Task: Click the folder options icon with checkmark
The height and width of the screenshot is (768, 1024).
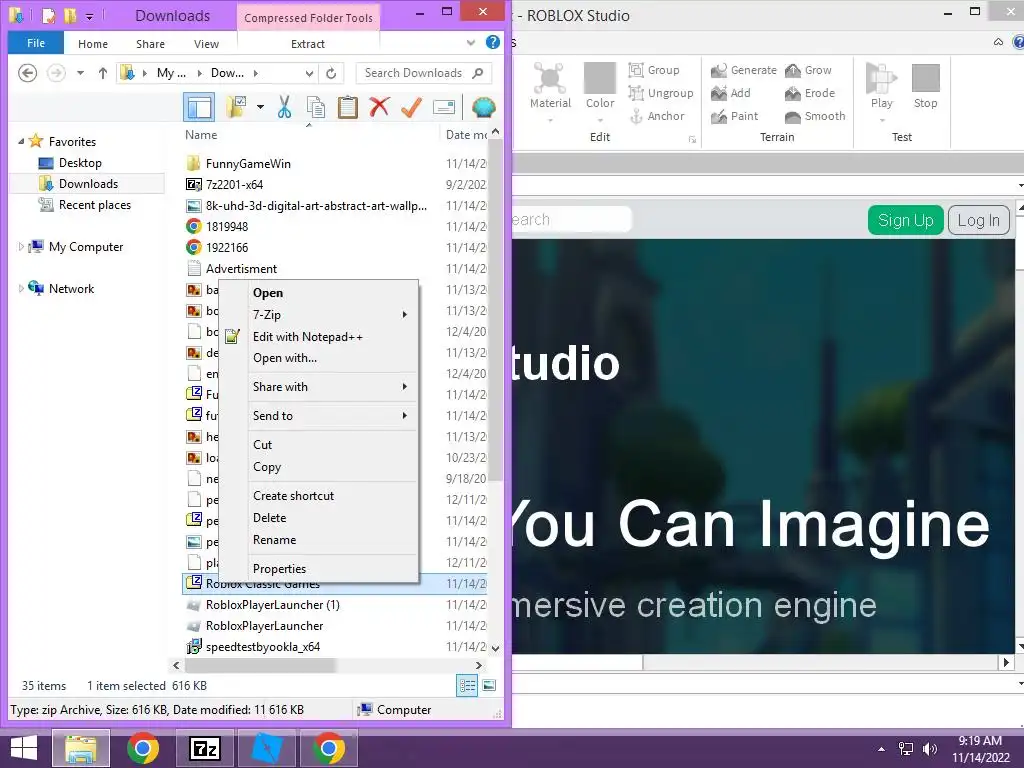Action: click(x=236, y=107)
